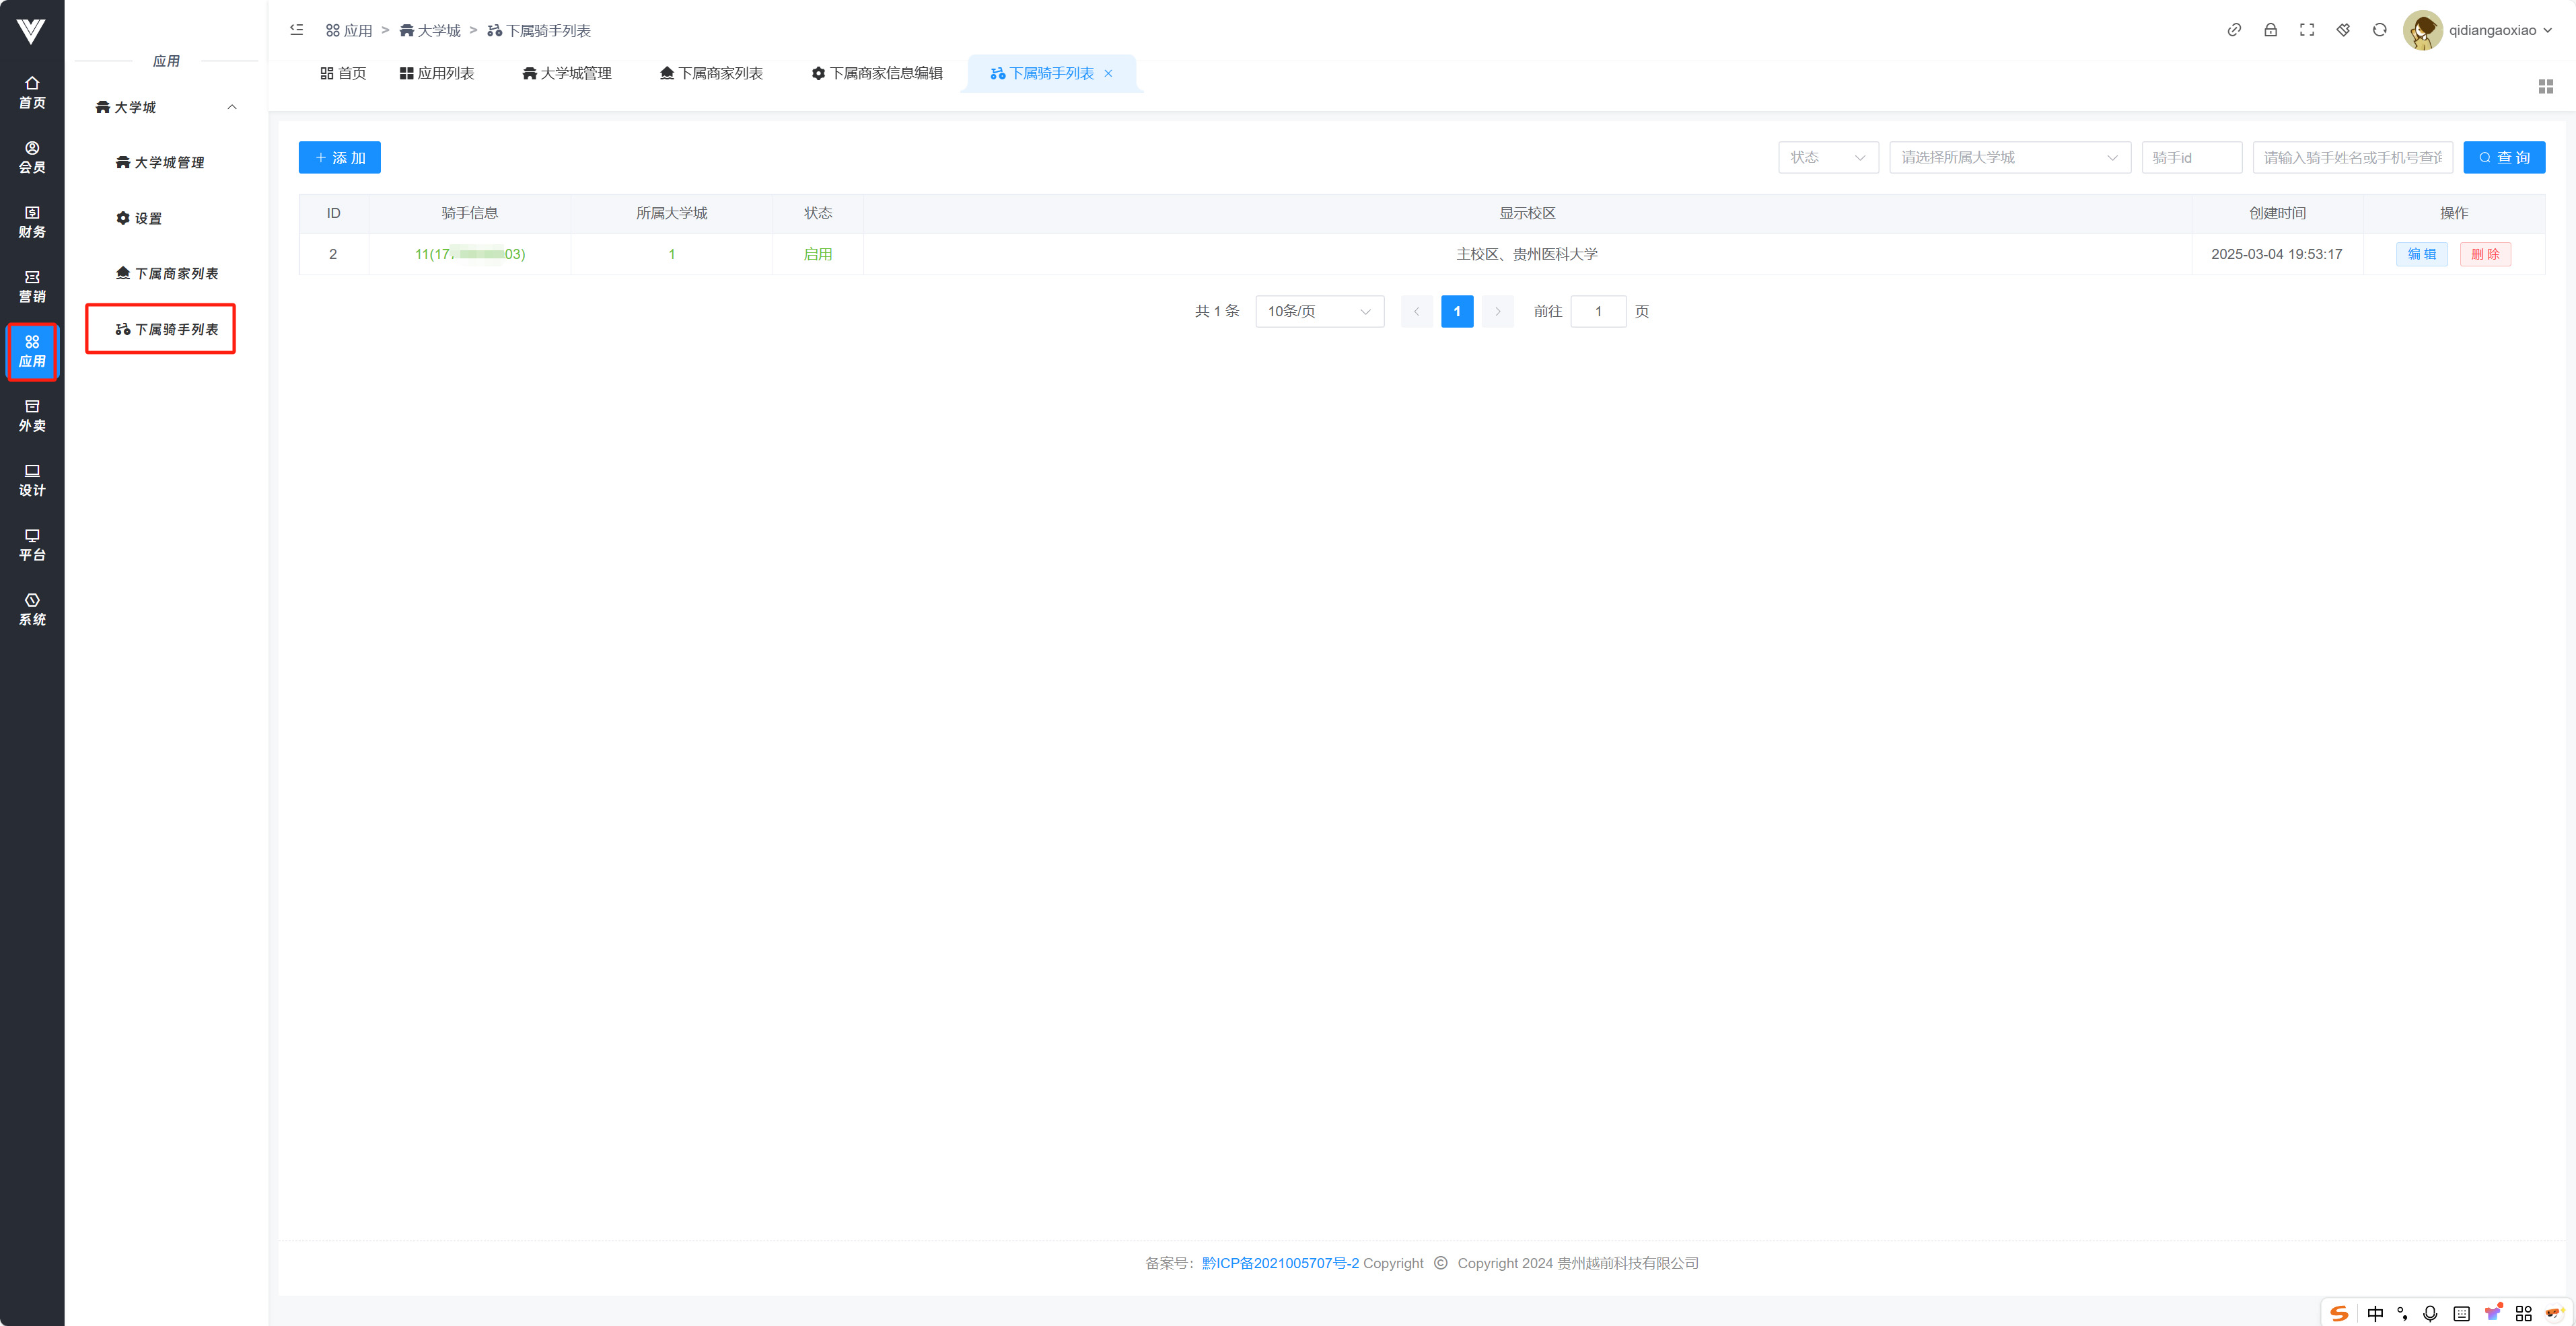
Task: Open the 财务 section in left rail
Action: click(x=32, y=222)
